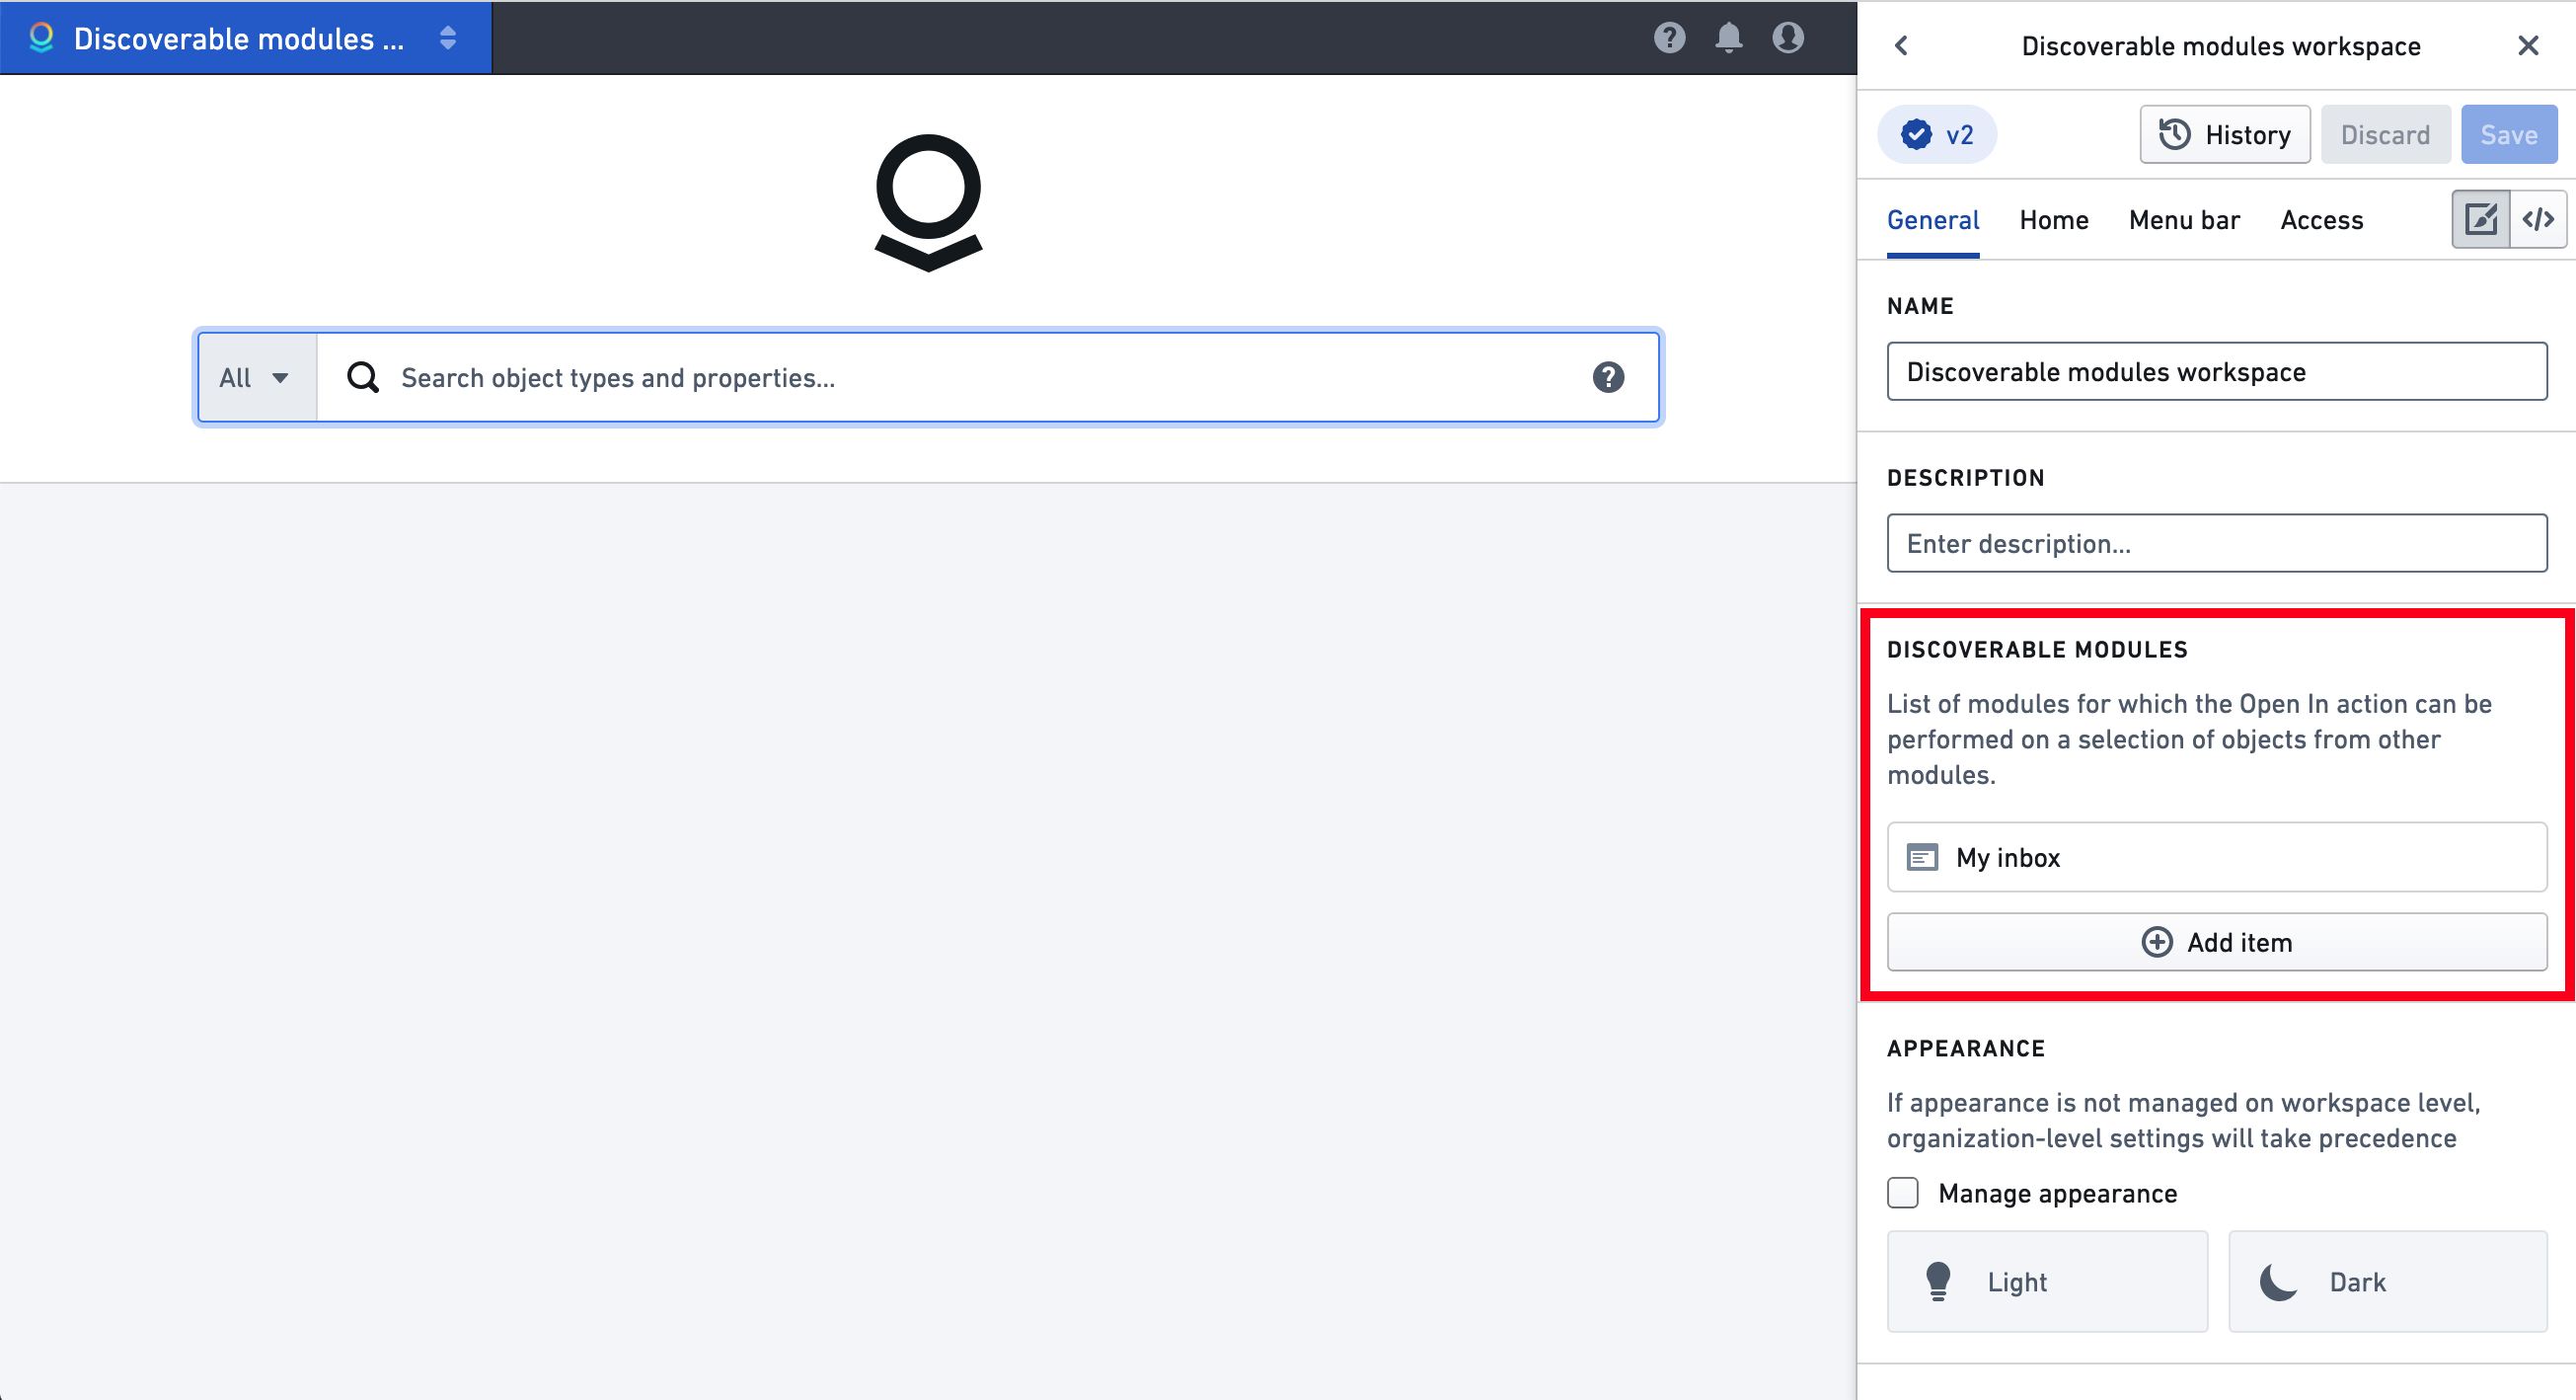Open notifications bell icon
2576x1400 pixels.
point(1729,38)
